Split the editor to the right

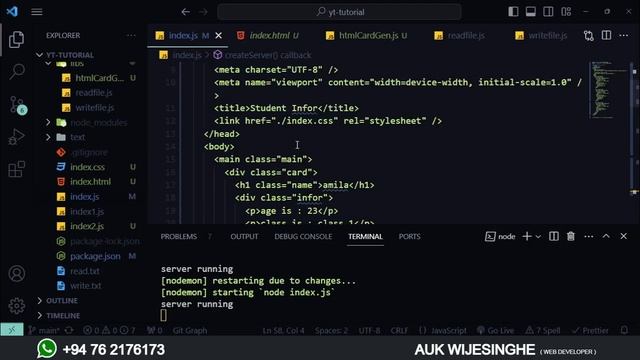[607, 36]
